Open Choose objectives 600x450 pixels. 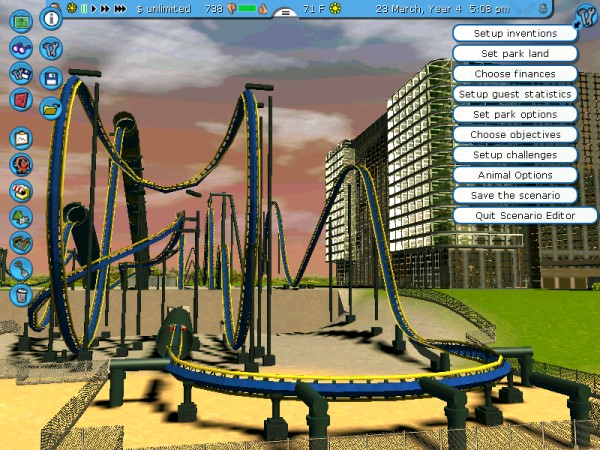coord(515,135)
